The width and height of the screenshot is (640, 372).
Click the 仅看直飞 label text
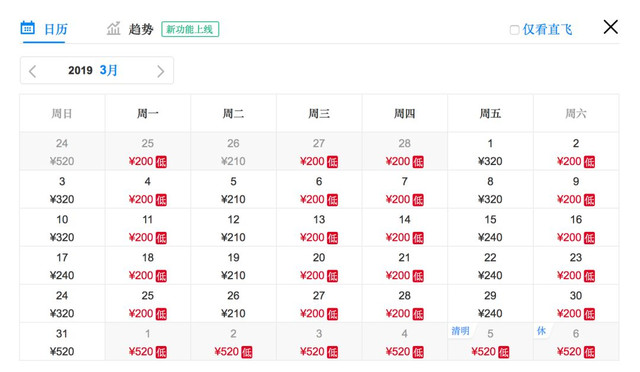(547, 29)
